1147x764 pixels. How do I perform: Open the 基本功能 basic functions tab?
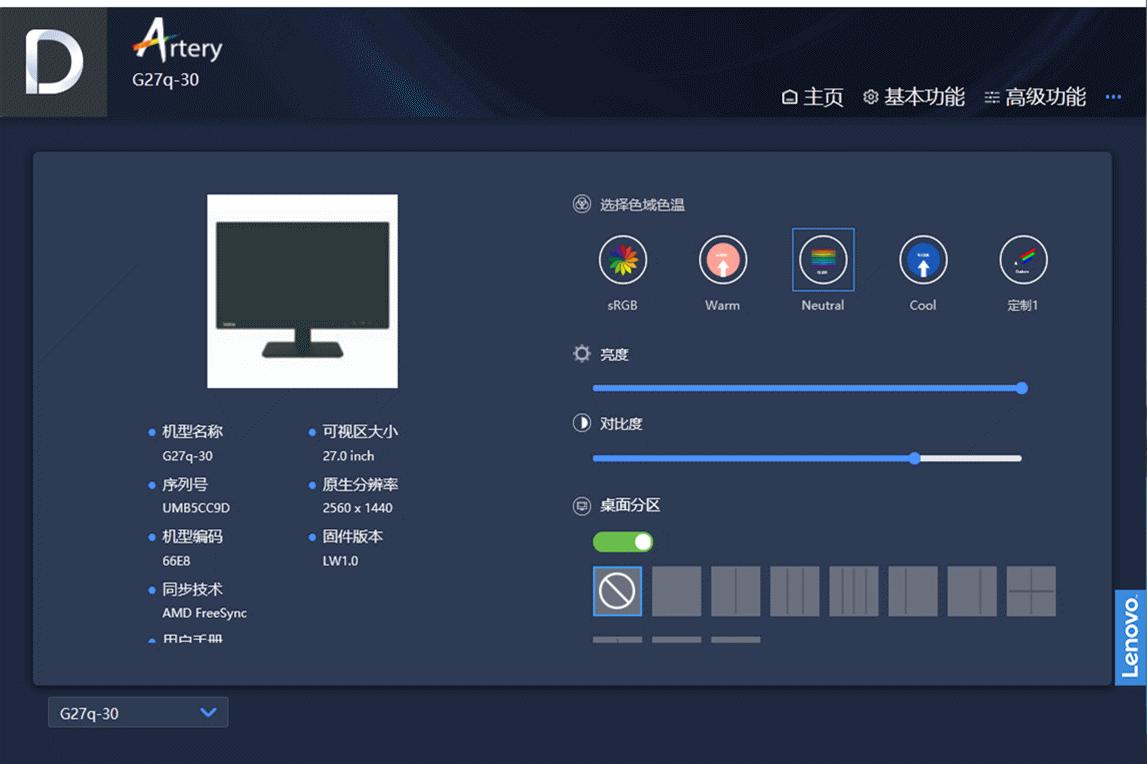tap(914, 97)
